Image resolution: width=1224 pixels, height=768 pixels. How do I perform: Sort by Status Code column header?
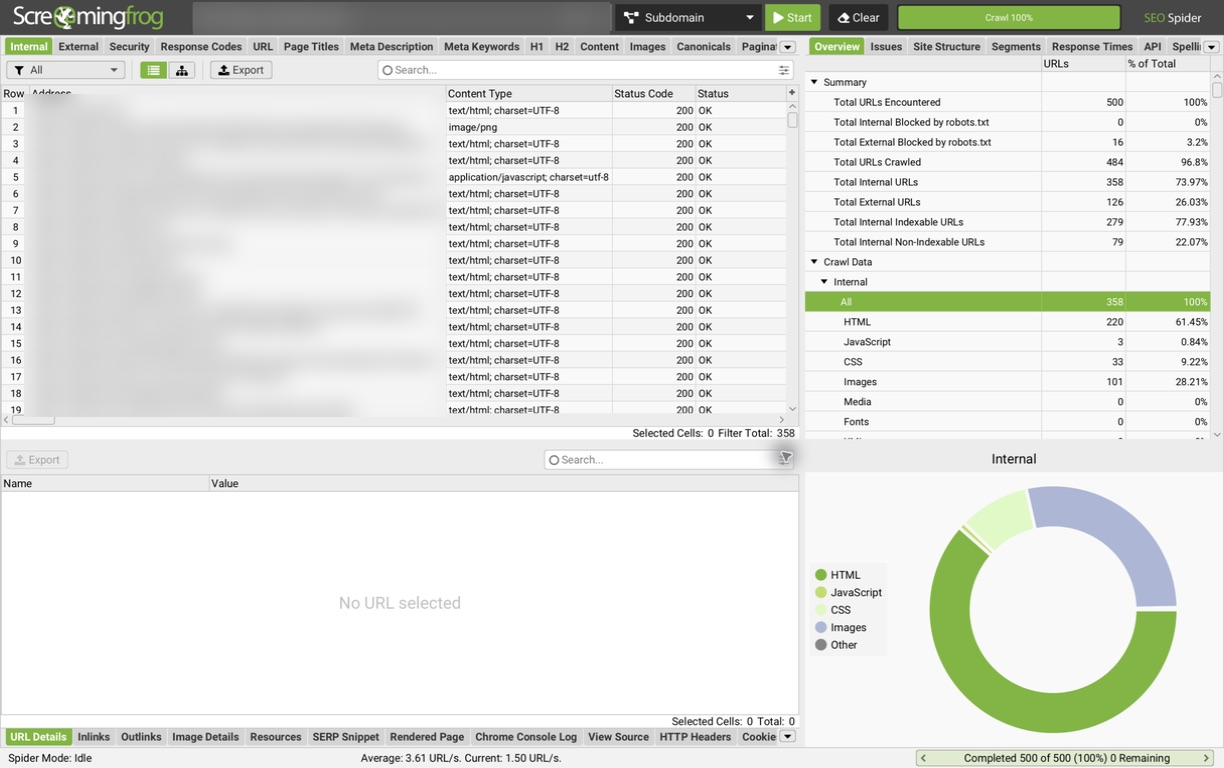(x=654, y=93)
